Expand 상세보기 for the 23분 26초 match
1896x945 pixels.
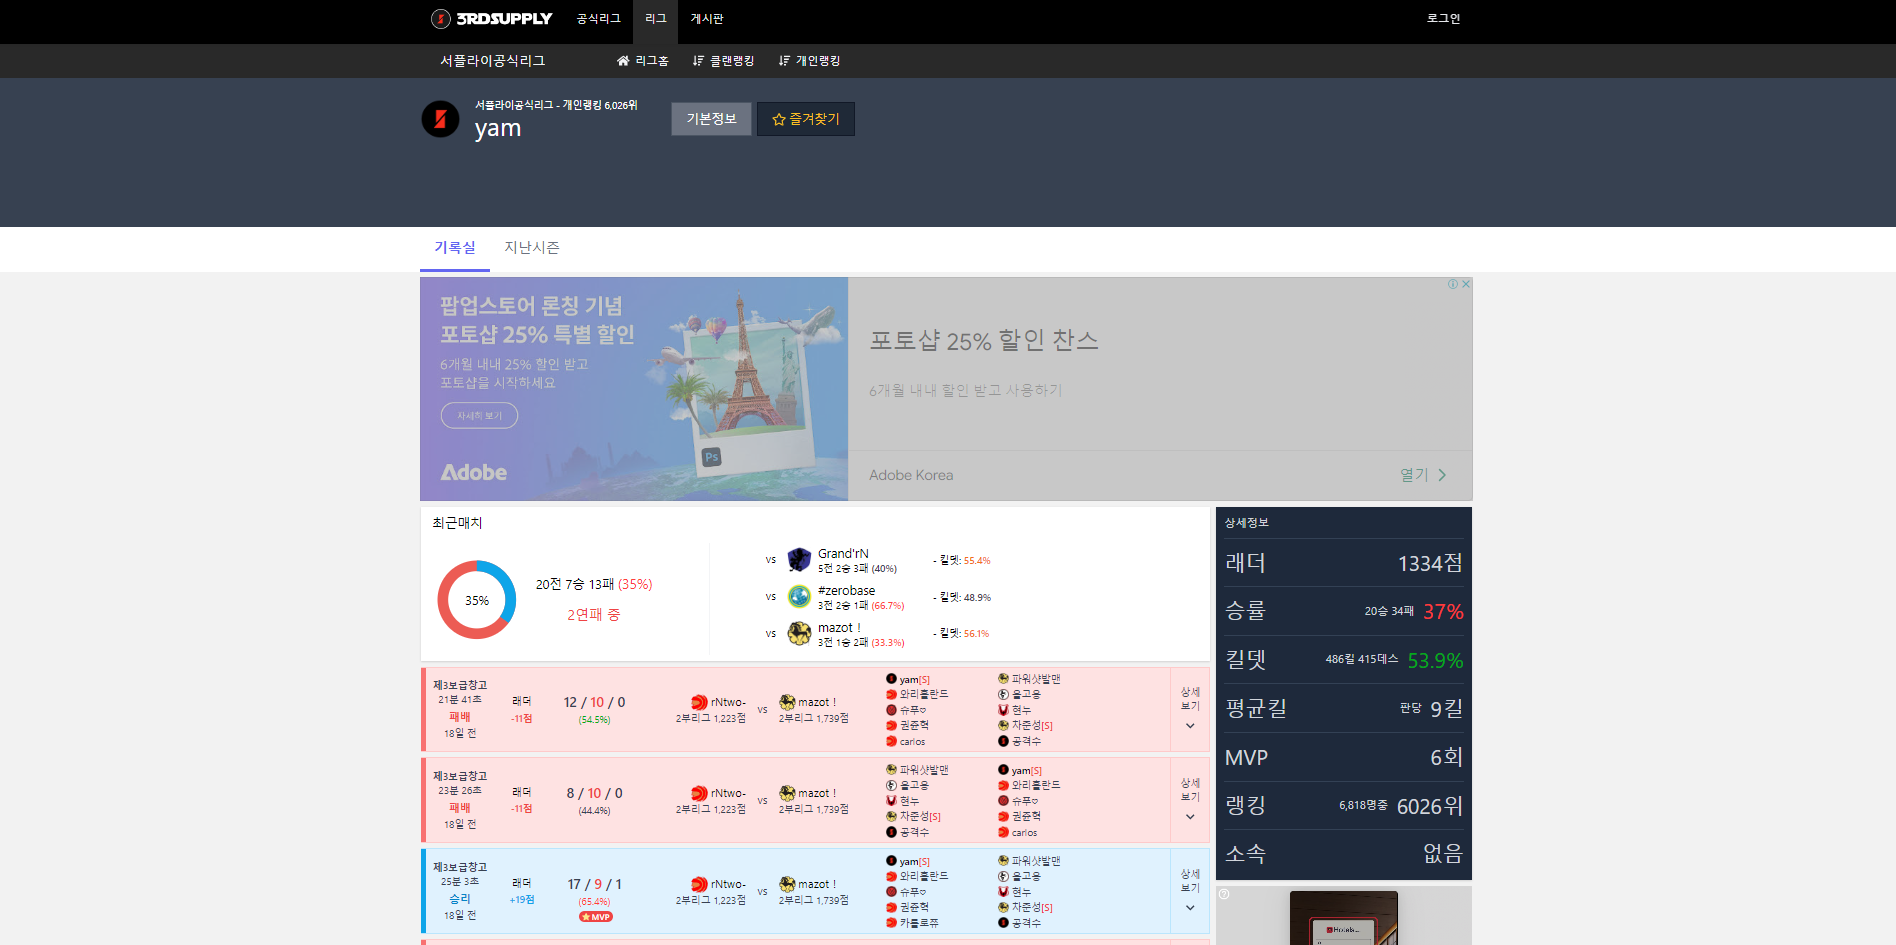(1190, 800)
